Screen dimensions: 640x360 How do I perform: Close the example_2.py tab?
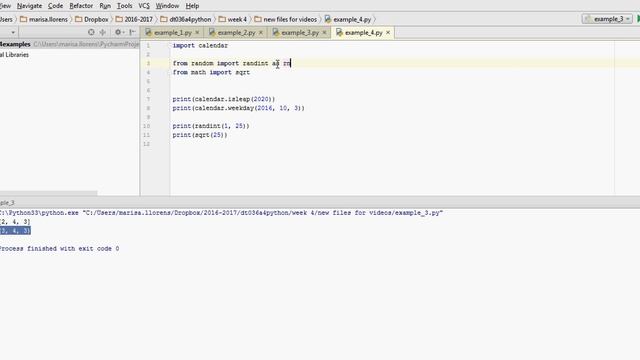(x=261, y=32)
